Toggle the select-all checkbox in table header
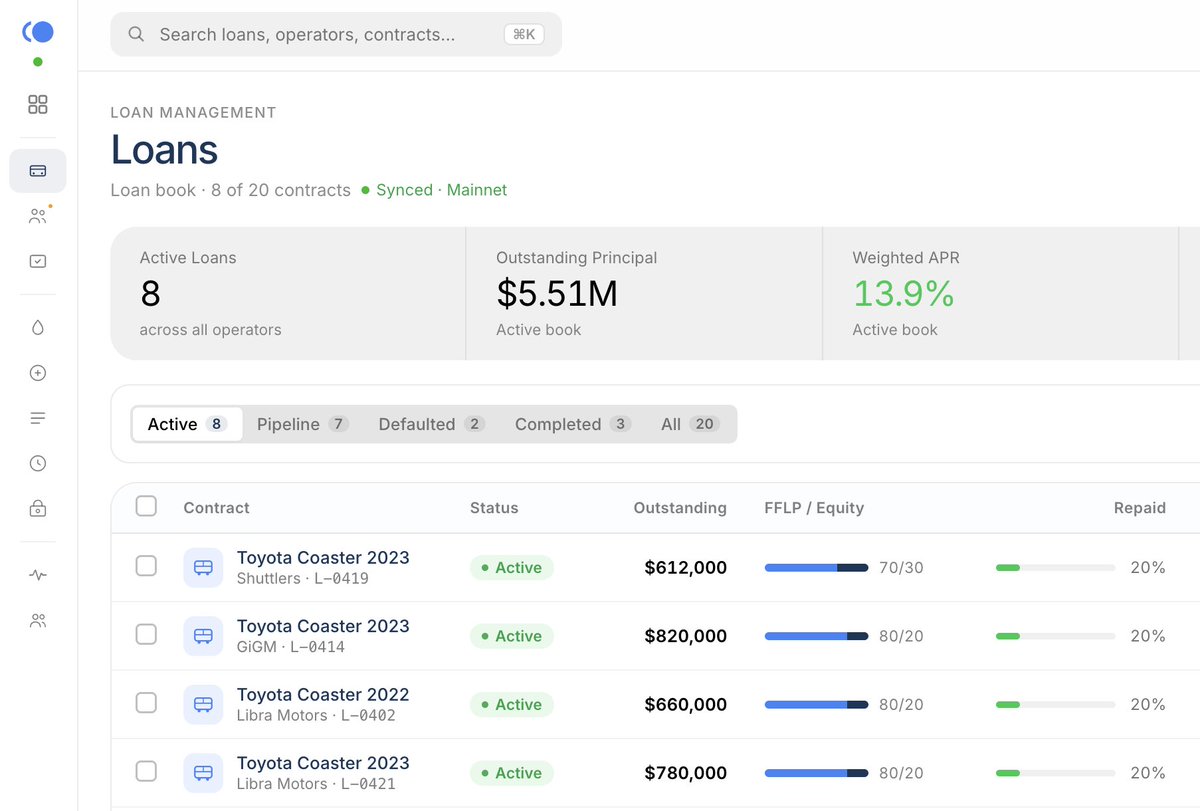This screenshot has width=1200, height=811. tap(146, 506)
